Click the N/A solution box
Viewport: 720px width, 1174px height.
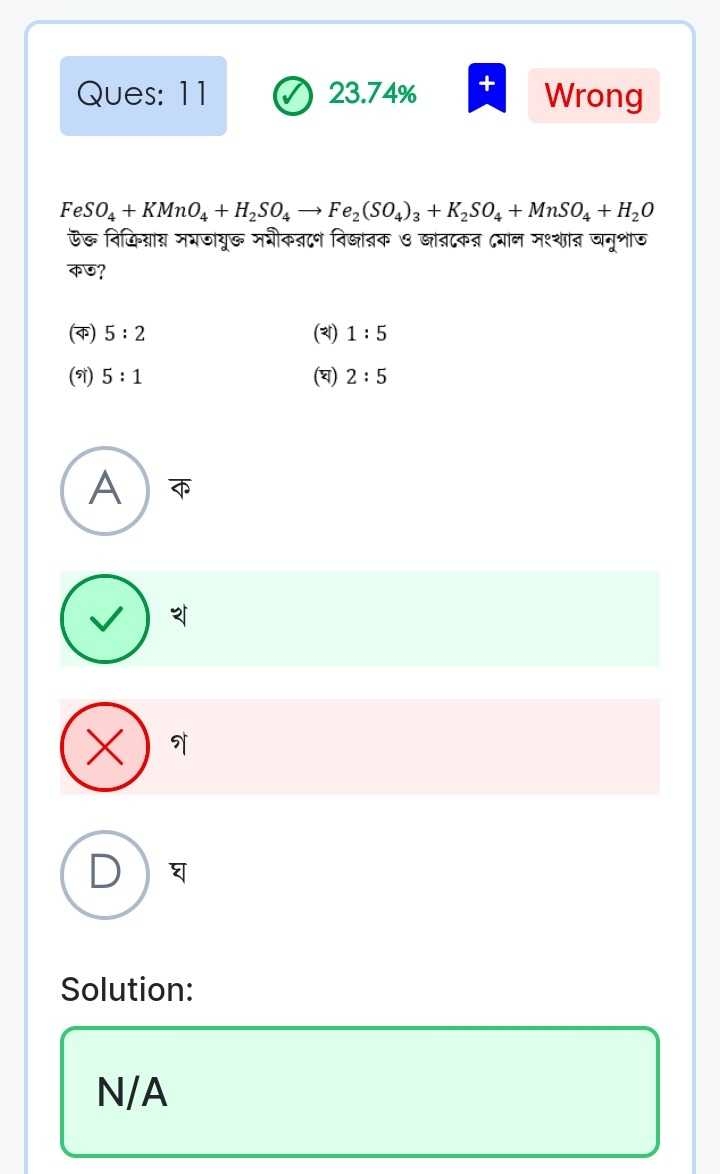coord(360,1092)
